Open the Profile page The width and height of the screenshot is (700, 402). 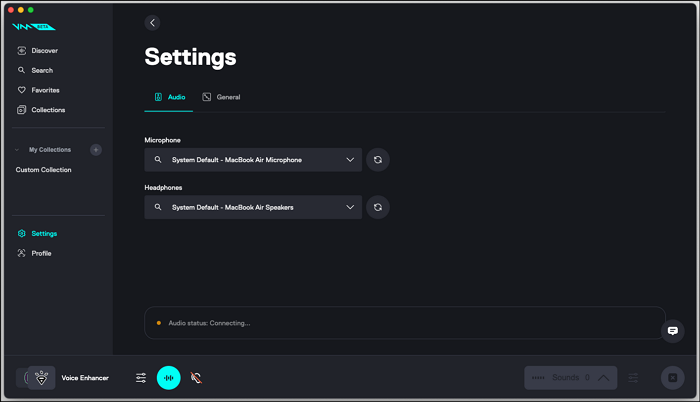click(x=40, y=253)
